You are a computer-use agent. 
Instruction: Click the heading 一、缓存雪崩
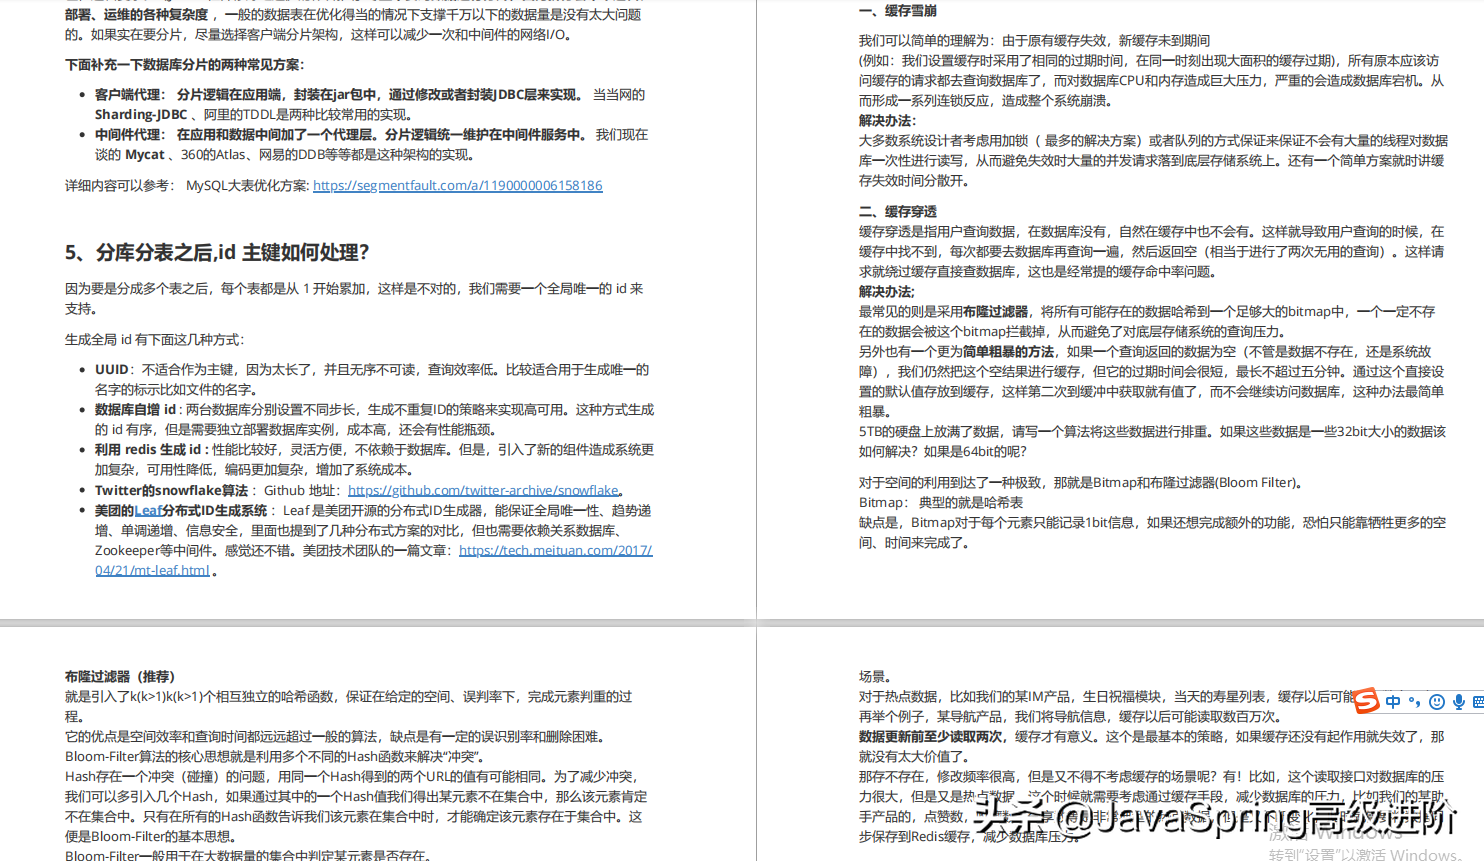(897, 10)
